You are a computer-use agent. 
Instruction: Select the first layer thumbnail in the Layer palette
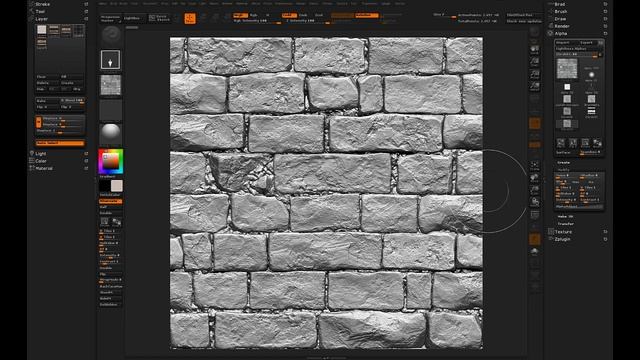[x=42, y=31]
